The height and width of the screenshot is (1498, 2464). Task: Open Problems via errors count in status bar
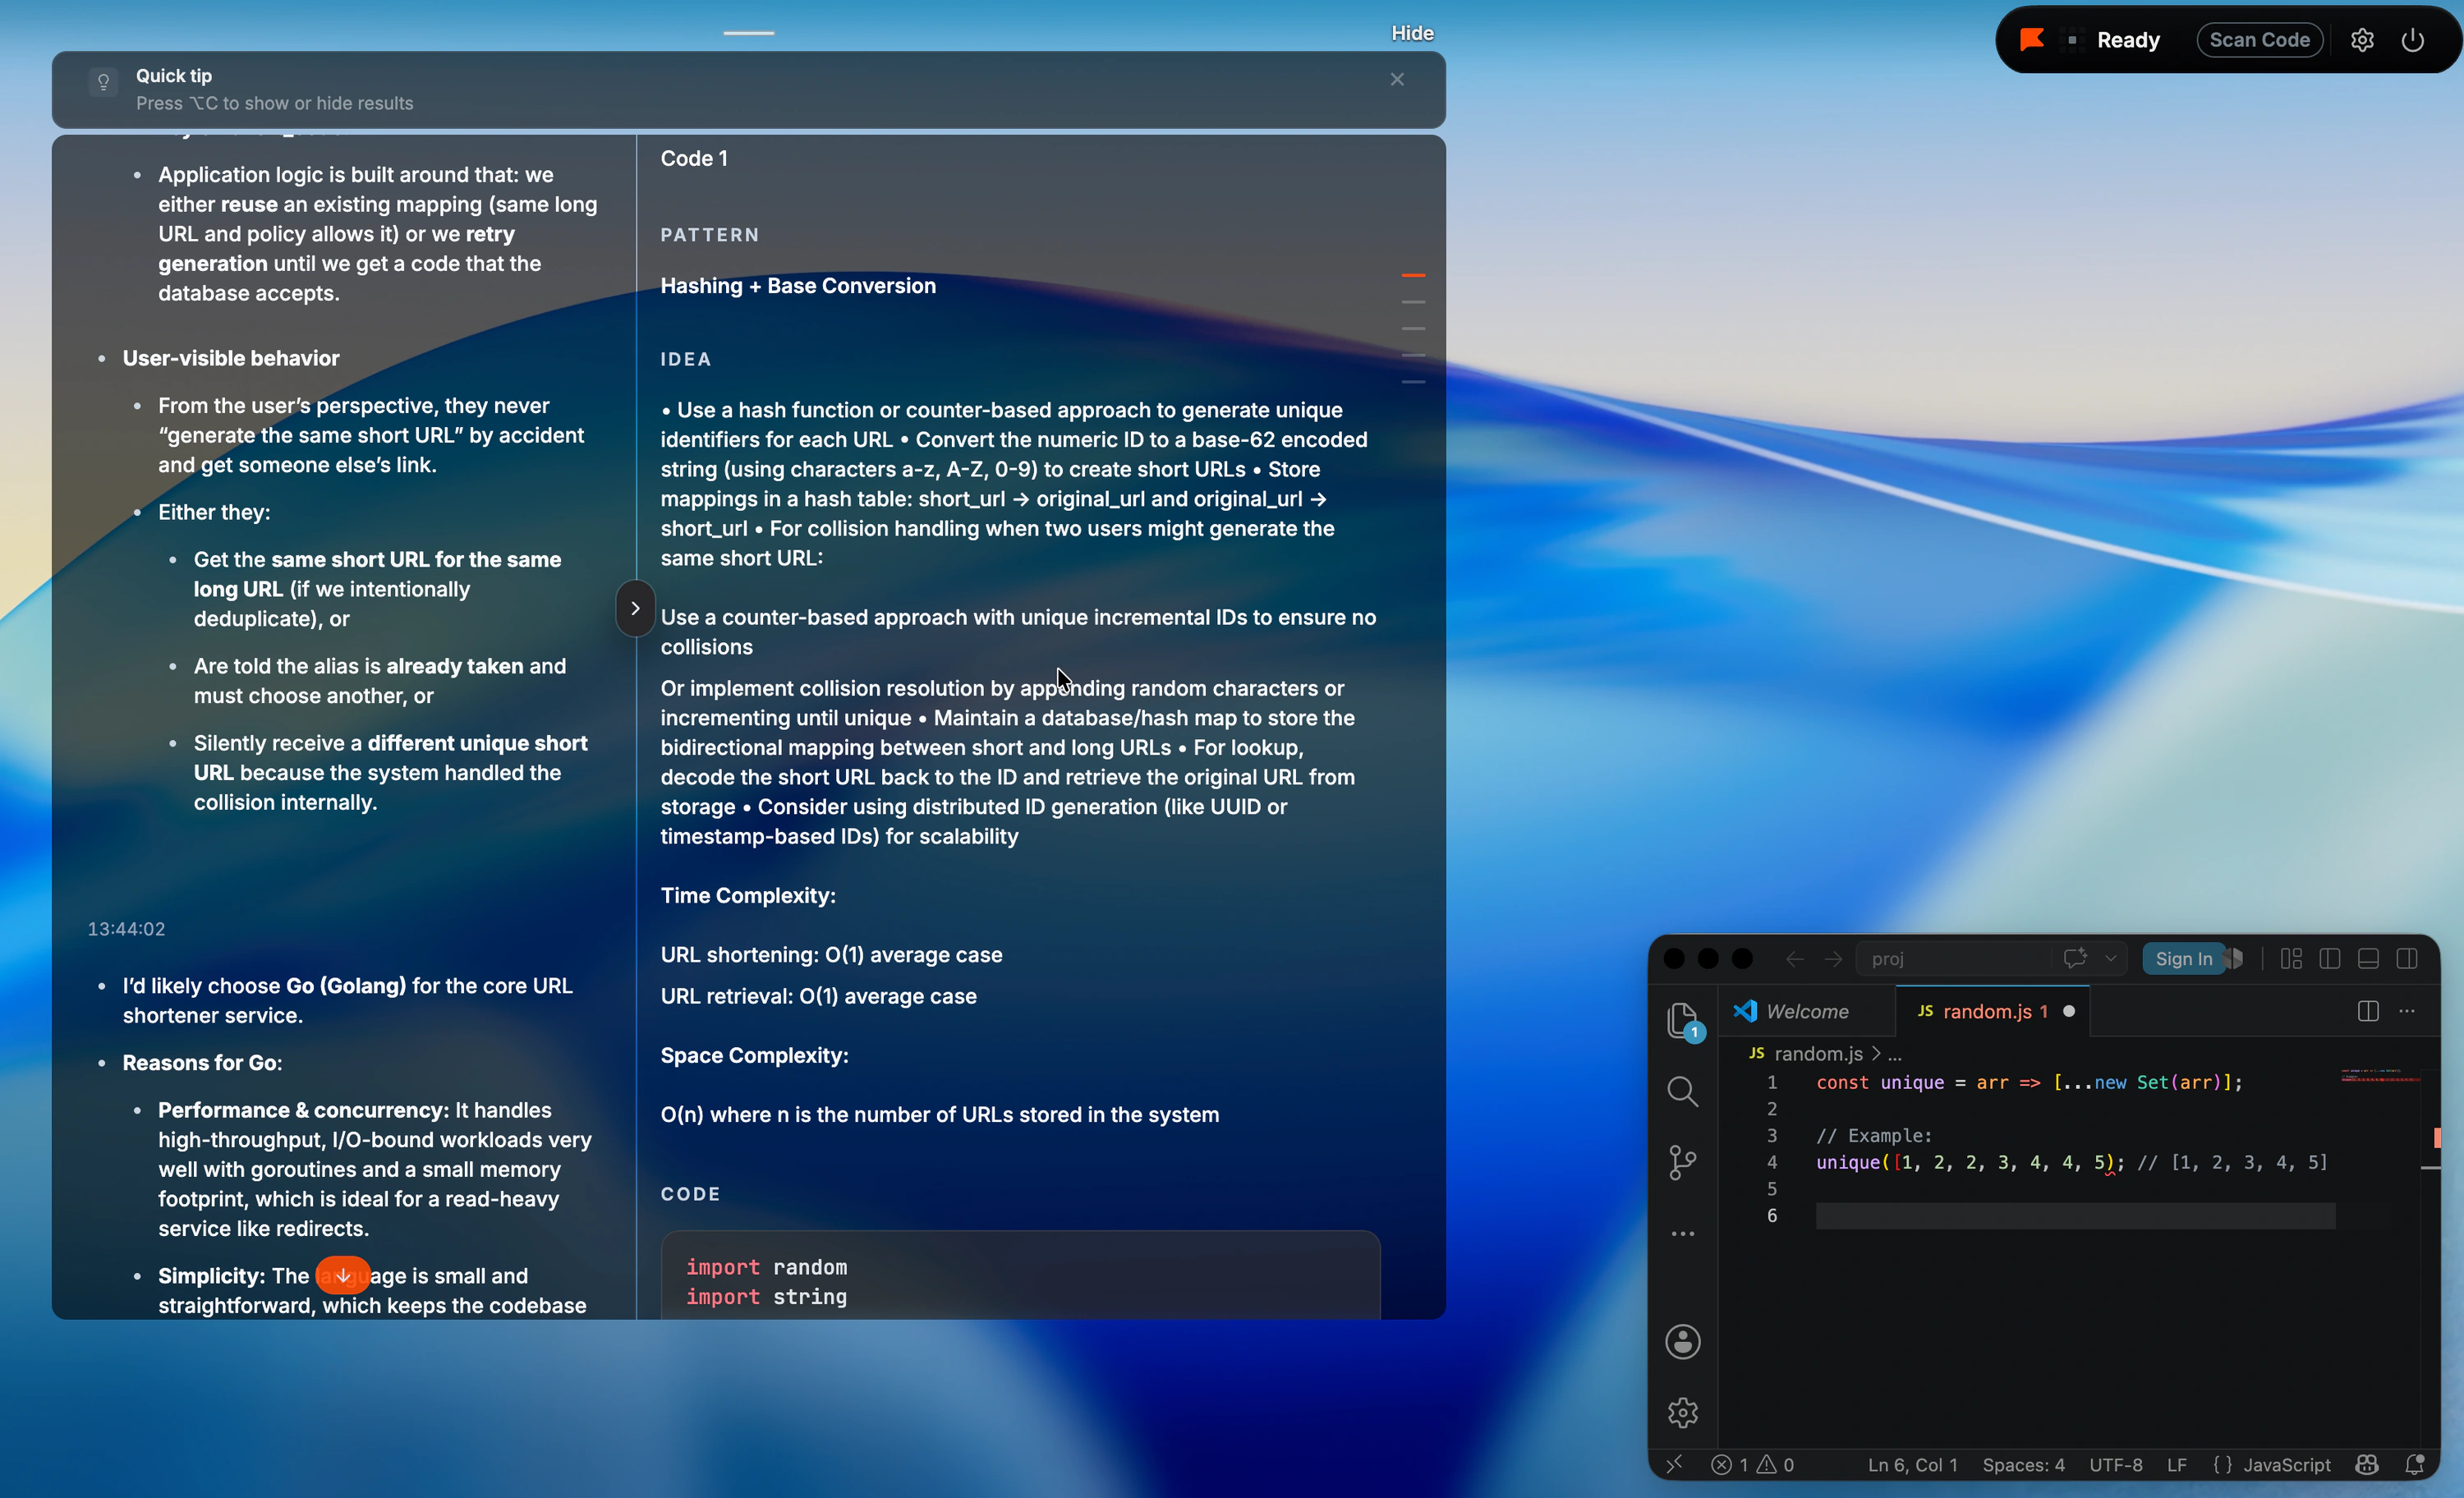tap(1752, 1465)
